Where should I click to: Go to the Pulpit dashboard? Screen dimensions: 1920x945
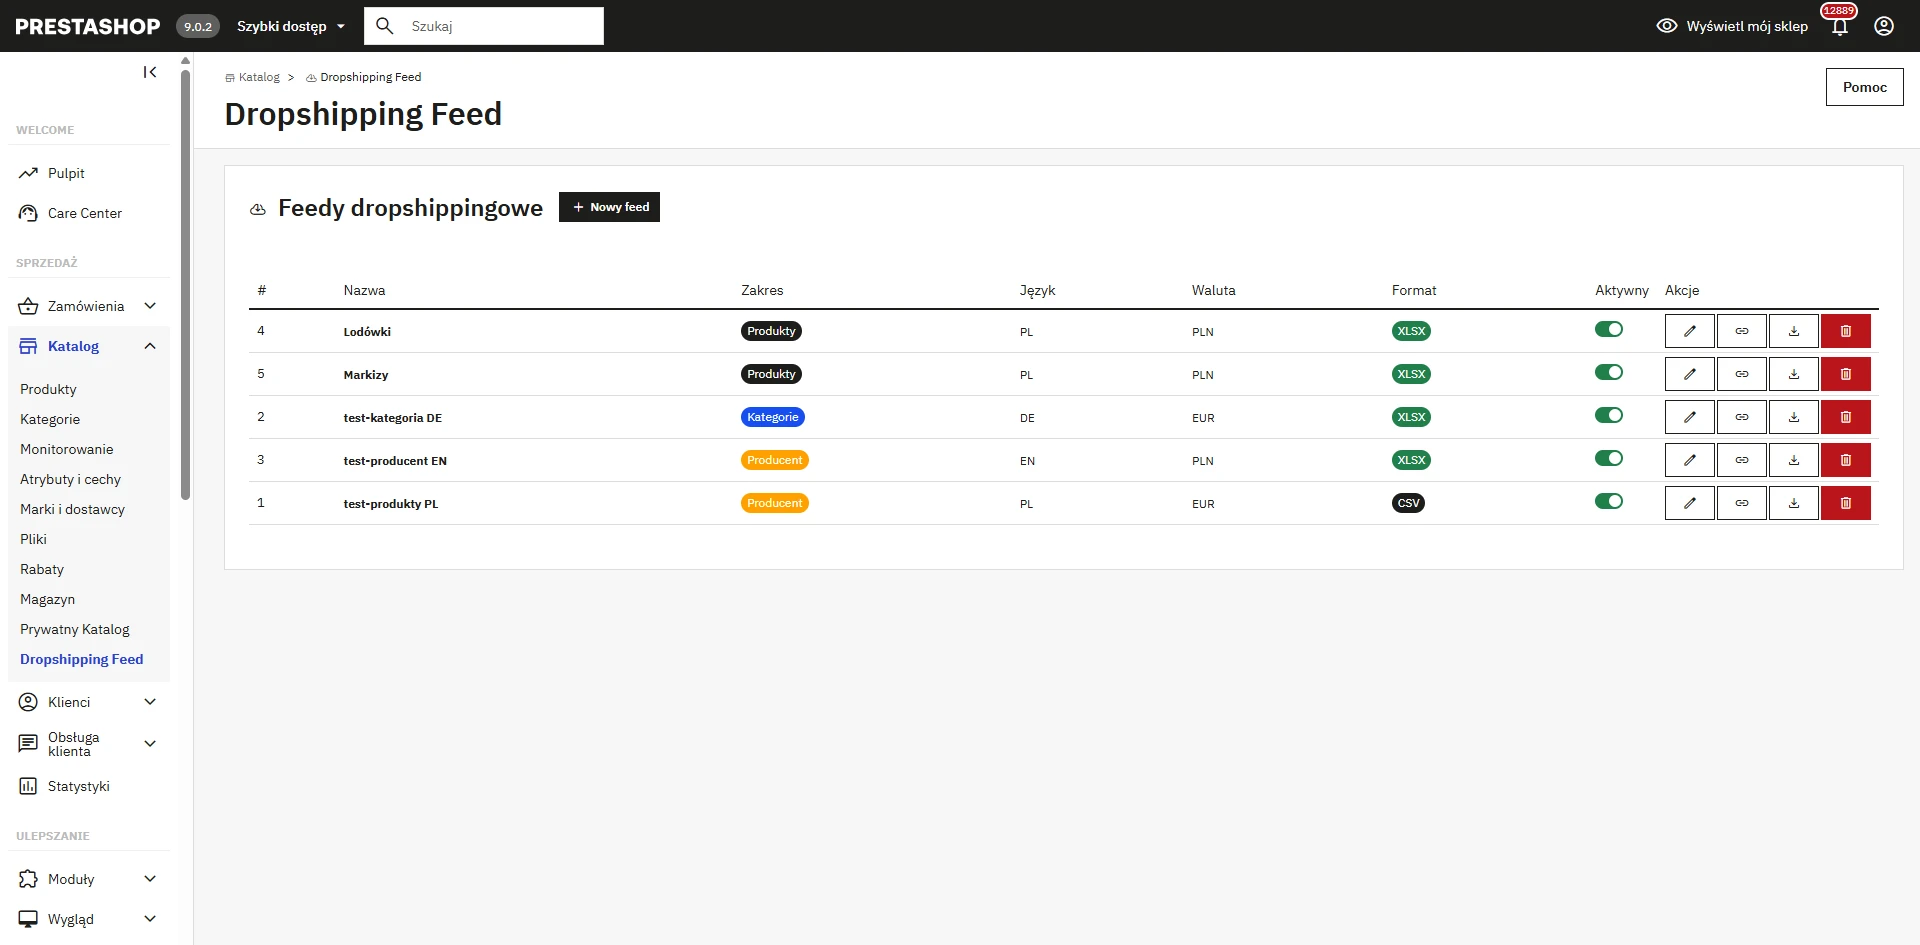[66, 173]
